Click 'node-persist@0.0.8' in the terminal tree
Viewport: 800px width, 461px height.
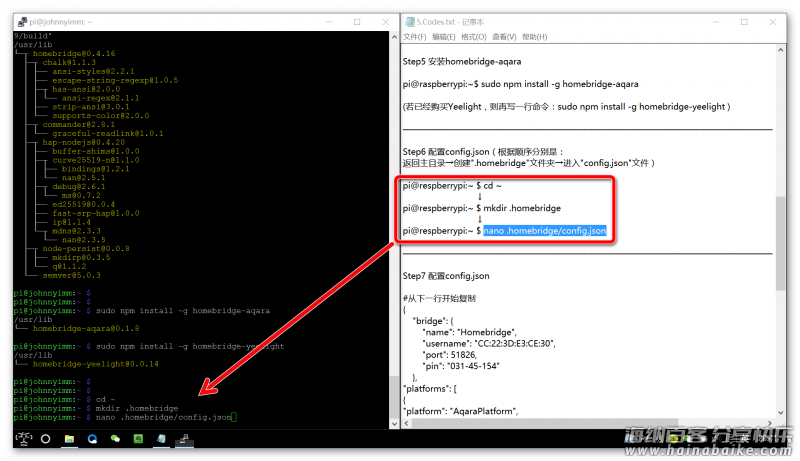point(86,249)
